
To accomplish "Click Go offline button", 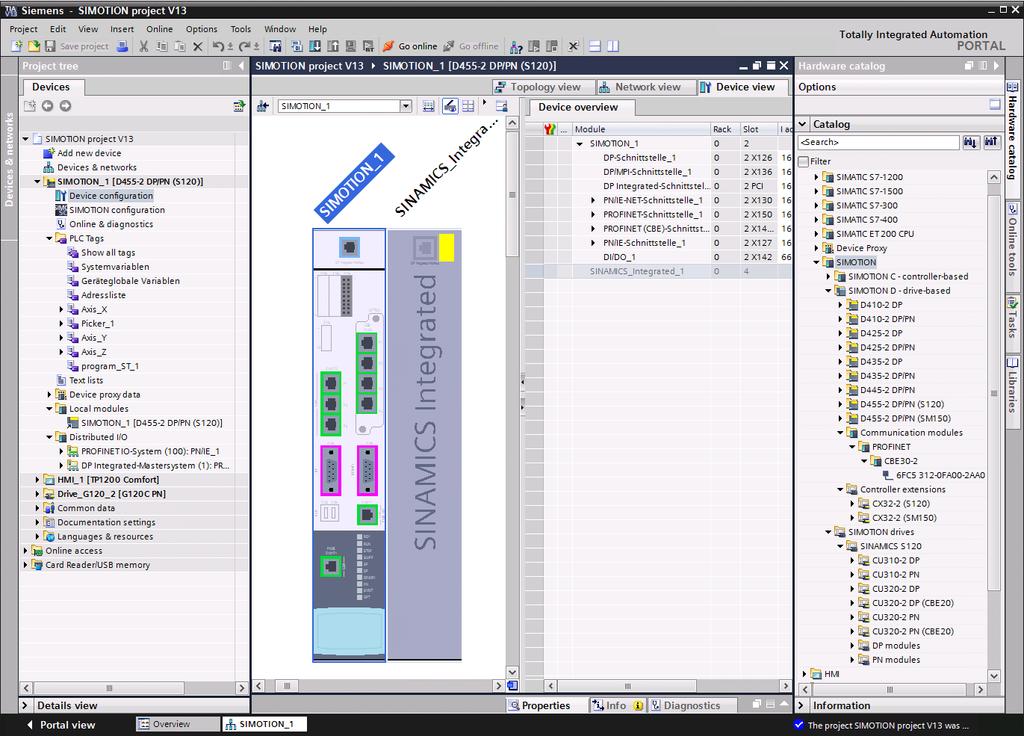I will click(x=471, y=46).
